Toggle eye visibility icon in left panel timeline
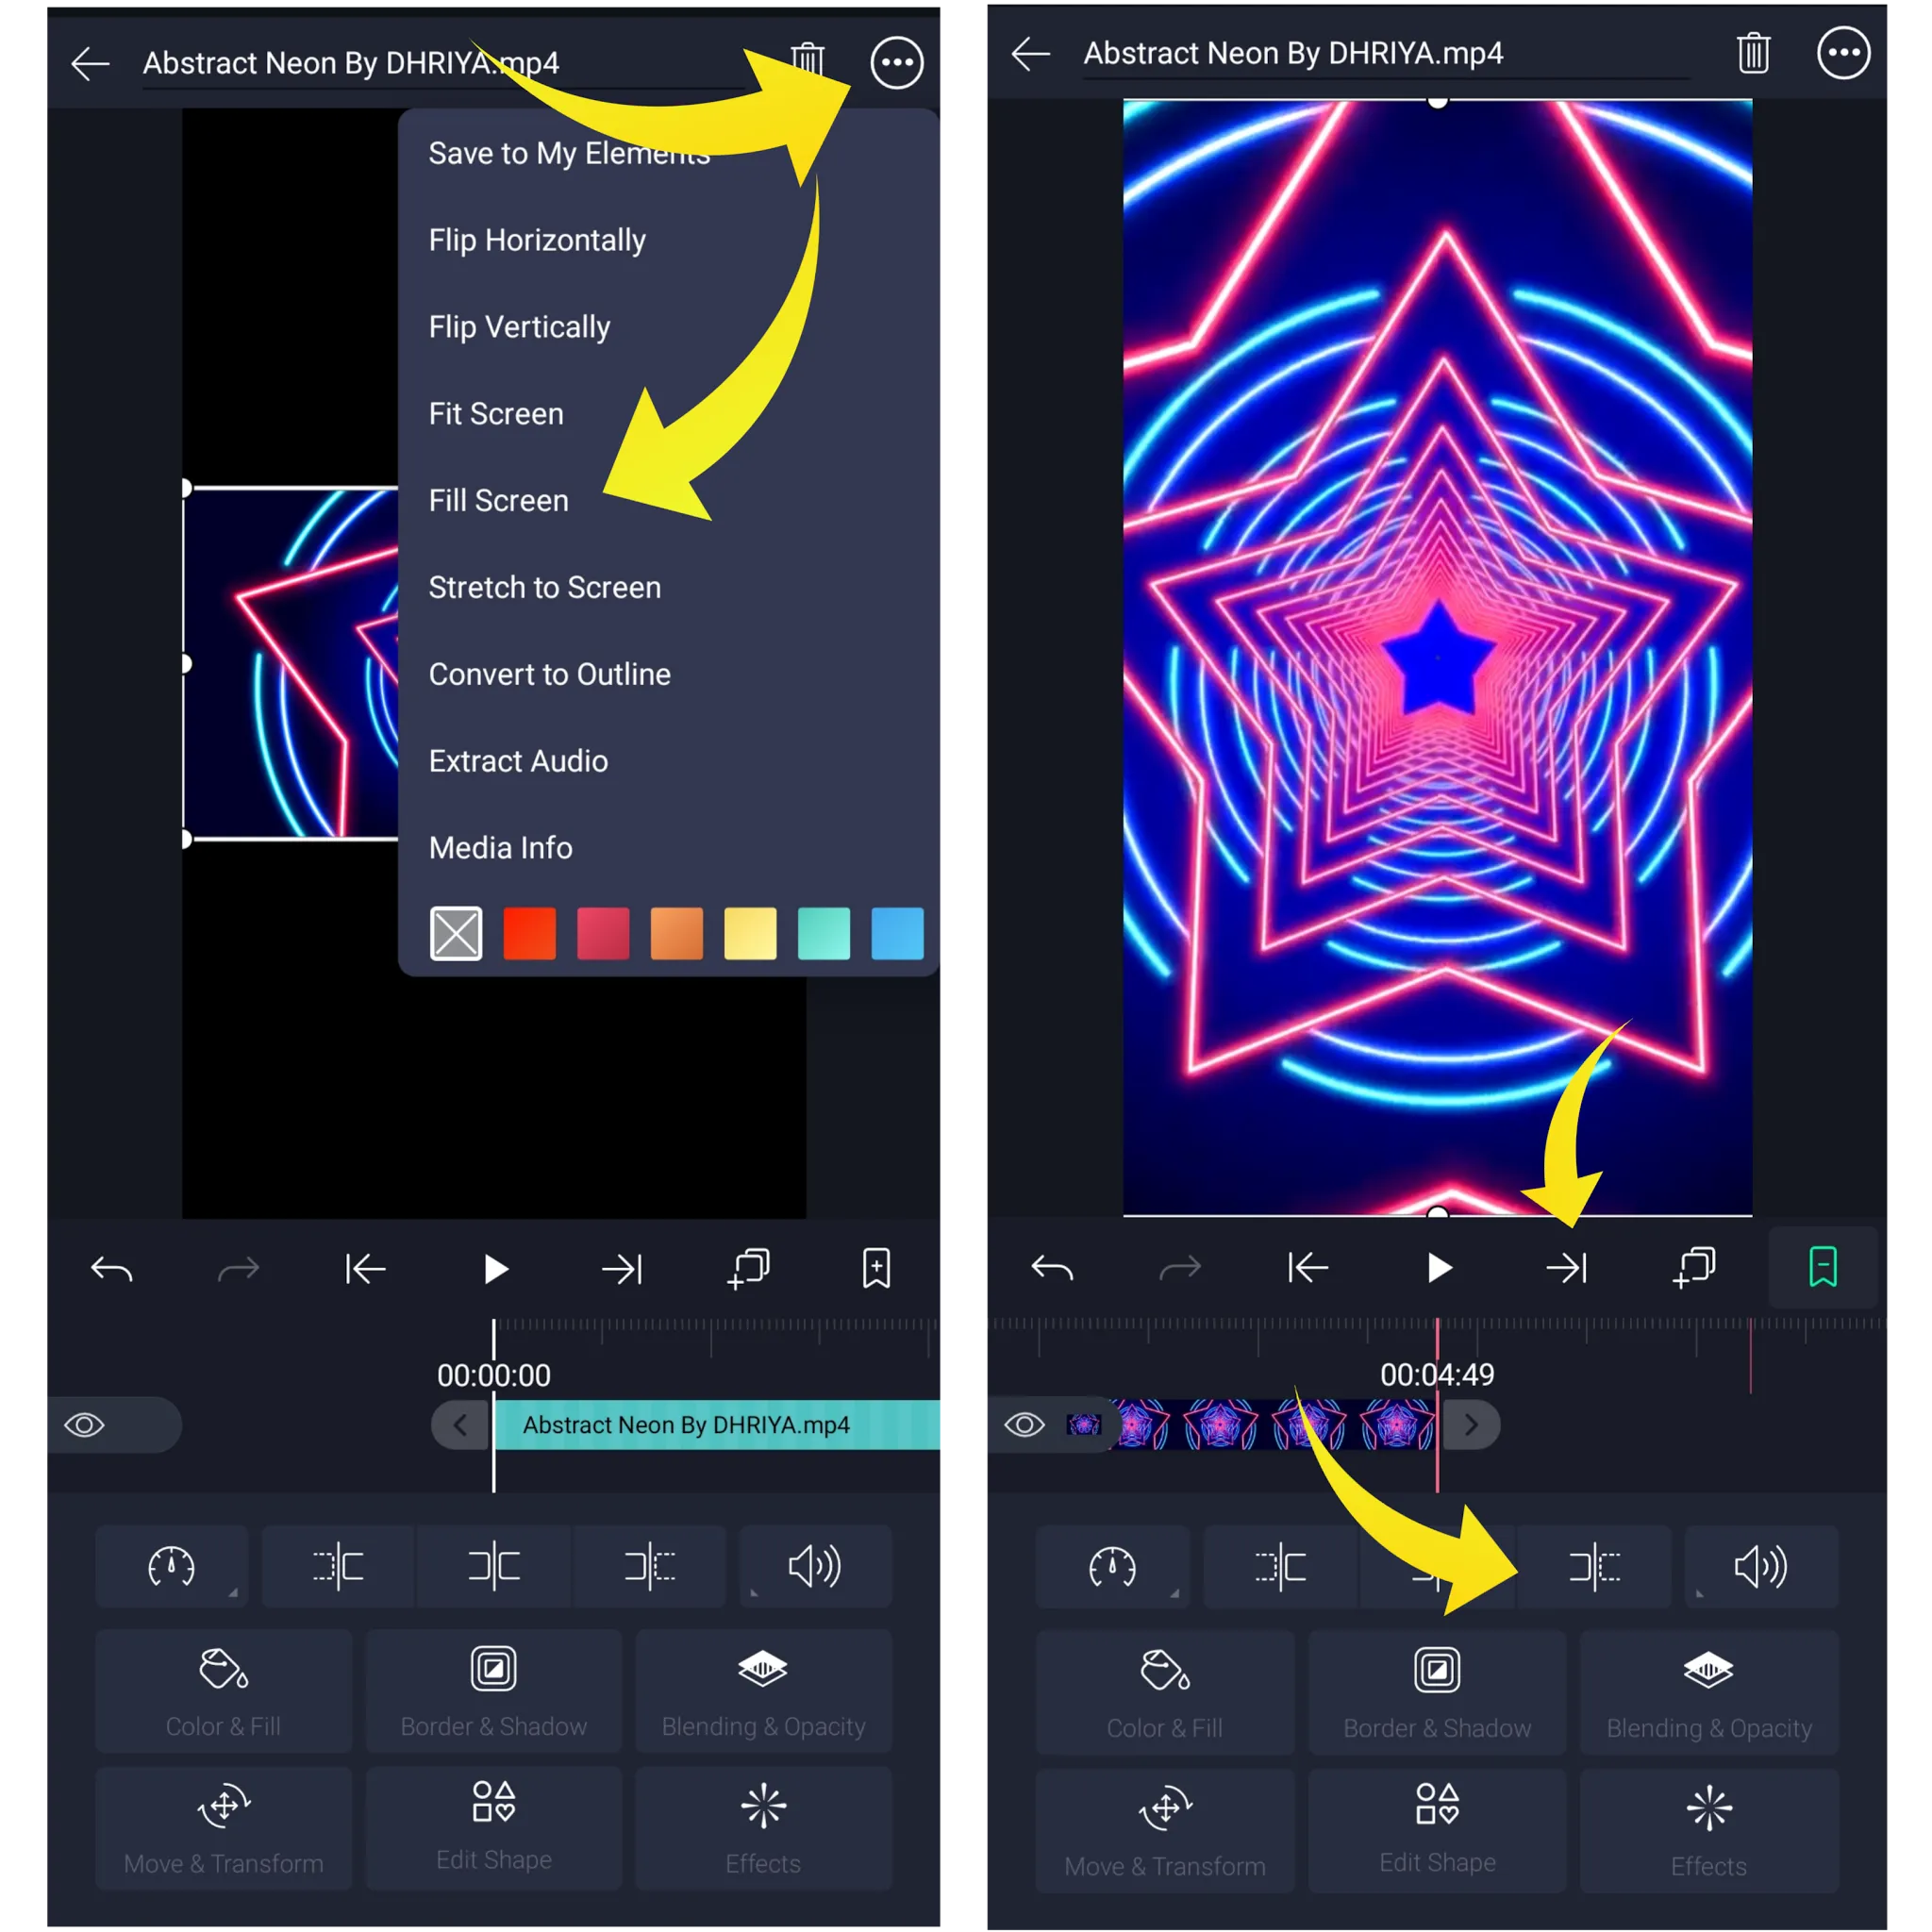The height and width of the screenshot is (1932, 1932). point(85,1425)
